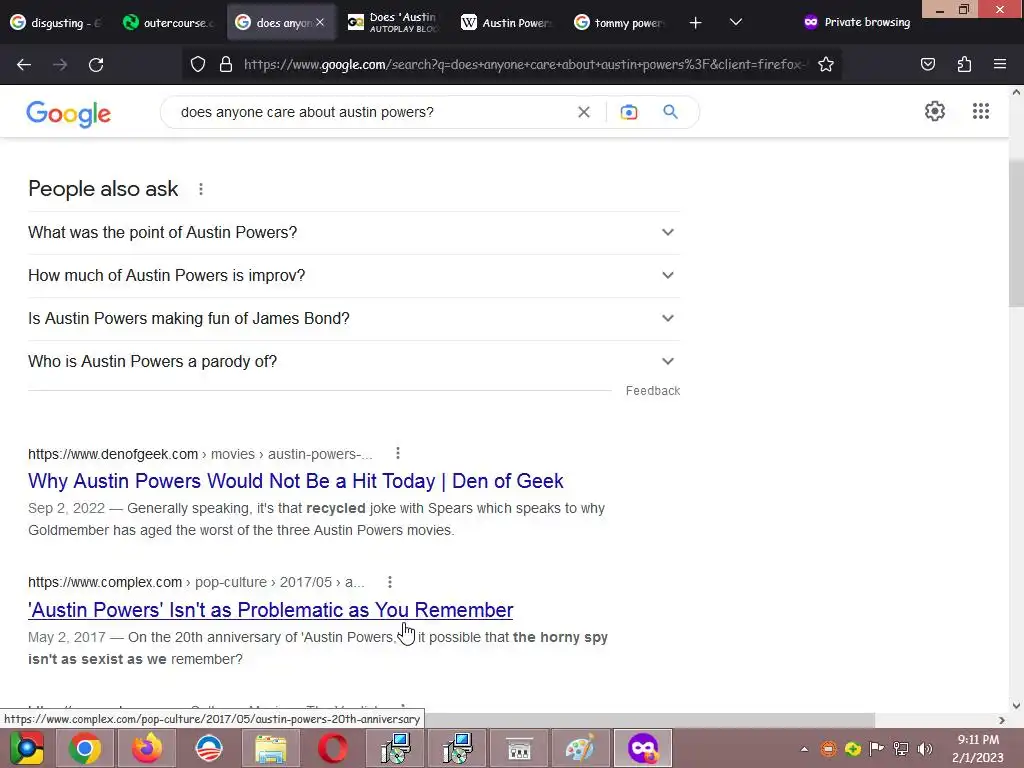Switch to the 'Does Austin' autoplay blocked tab
Screen dimensions: 1024x768
coord(394,23)
